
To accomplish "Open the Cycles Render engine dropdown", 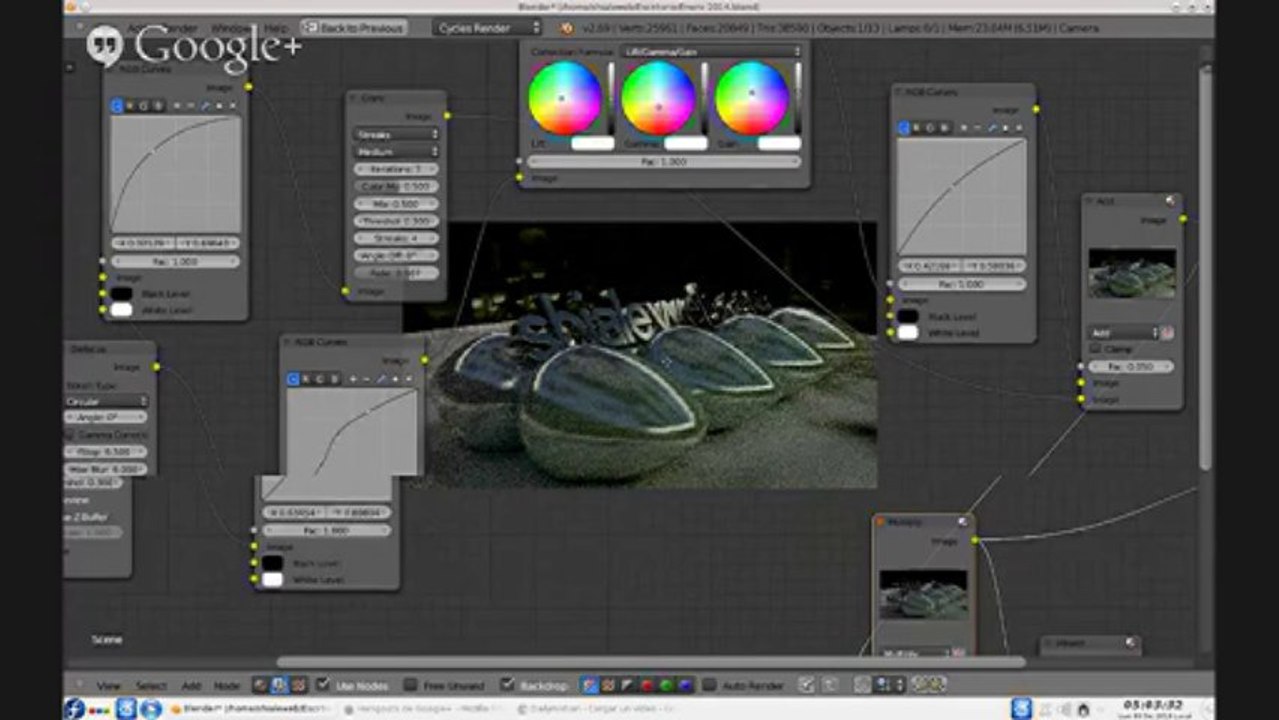I will click(488, 28).
